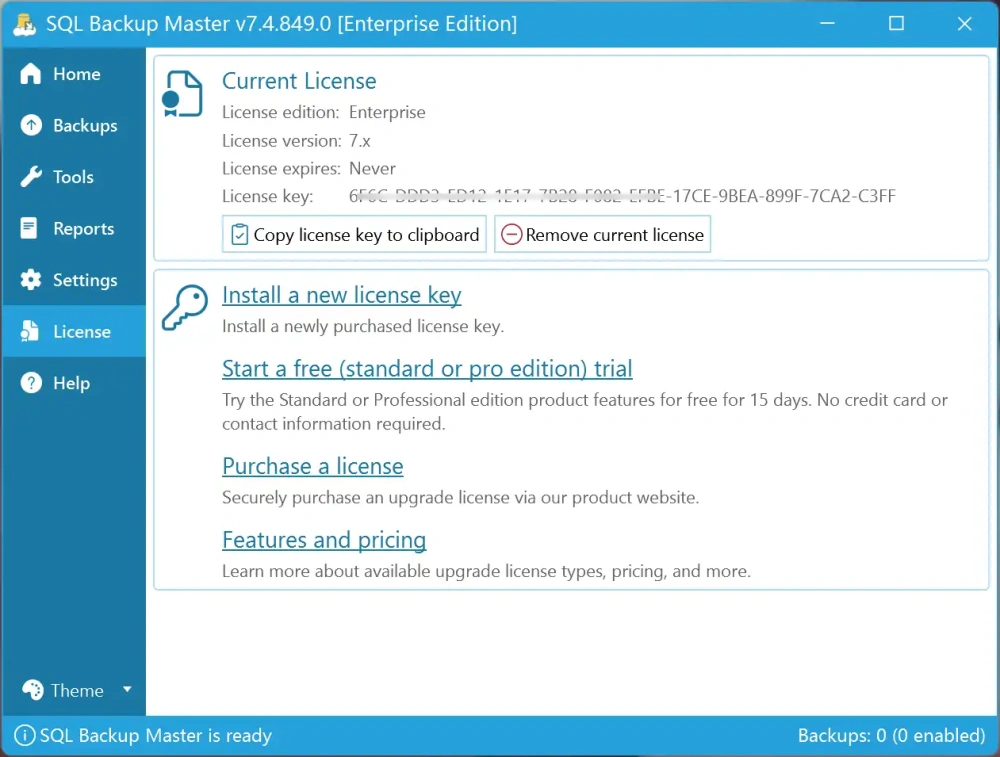Open Features and pricing link
1000x757 pixels.
point(324,540)
